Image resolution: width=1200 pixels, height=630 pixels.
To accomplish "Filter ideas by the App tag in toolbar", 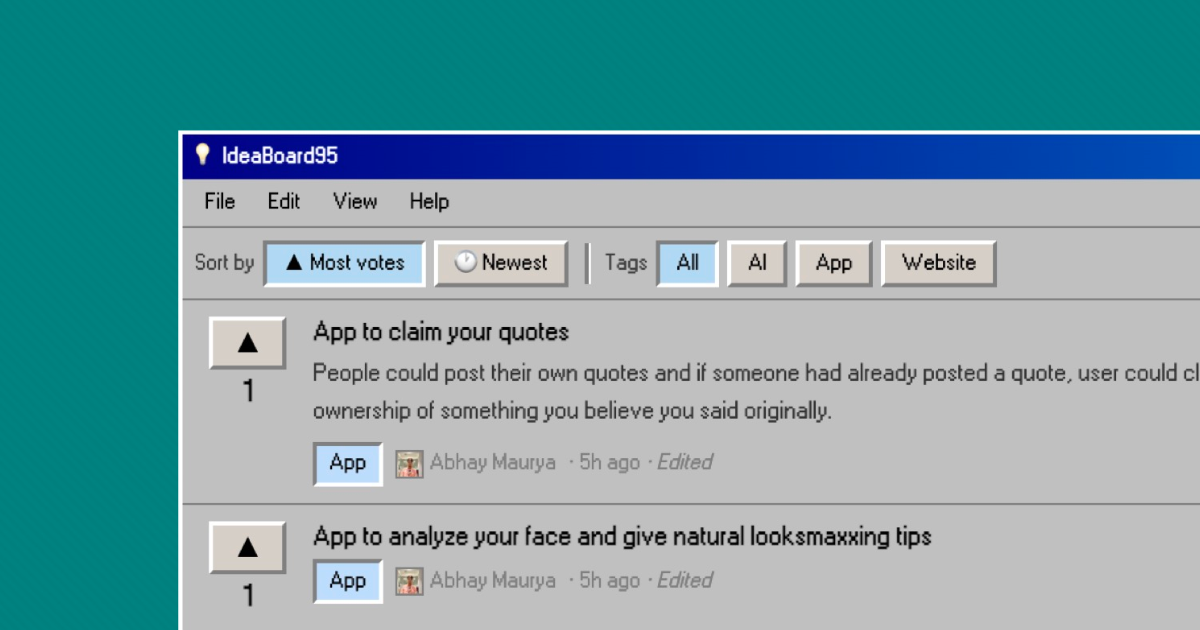I will pyautogui.click(x=833, y=263).
